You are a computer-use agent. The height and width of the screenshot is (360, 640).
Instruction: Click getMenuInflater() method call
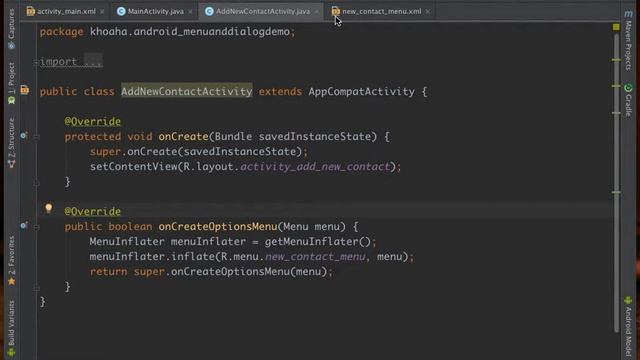click(318, 242)
